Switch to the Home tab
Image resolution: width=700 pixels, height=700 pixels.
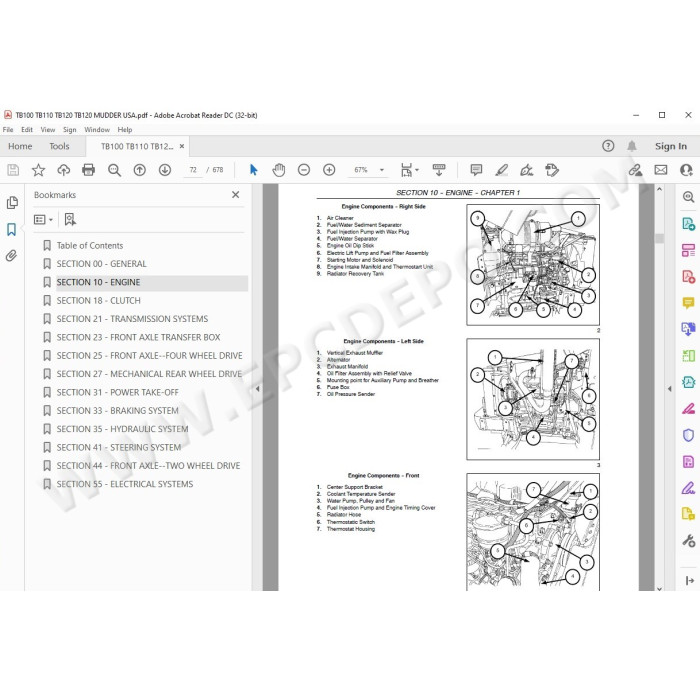[x=20, y=146]
